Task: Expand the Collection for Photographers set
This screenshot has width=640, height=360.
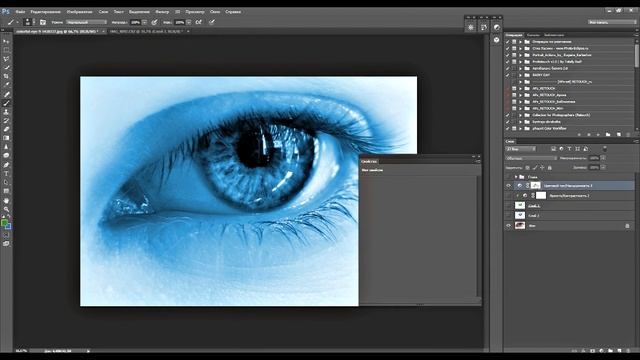Action: click(x=520, y=115)
